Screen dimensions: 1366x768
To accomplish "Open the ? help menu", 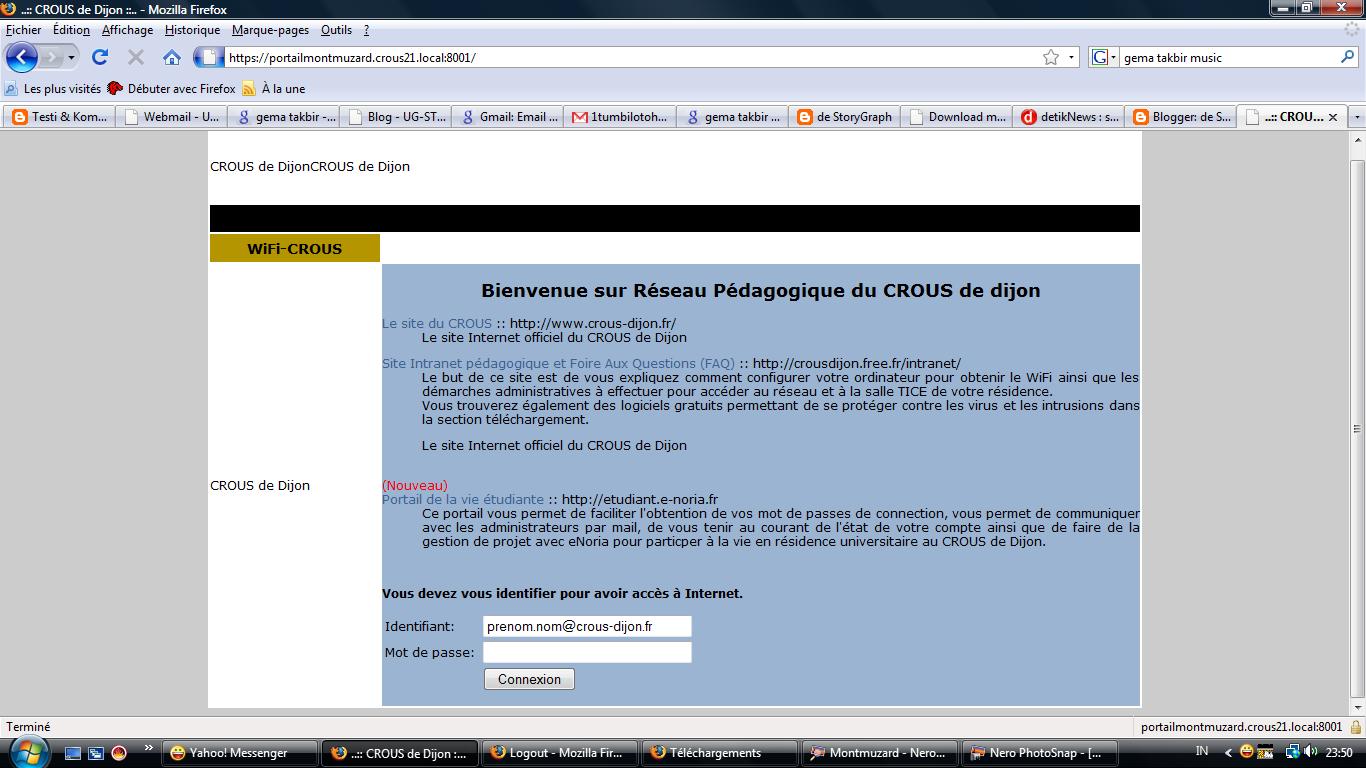I will click(366, 30).
